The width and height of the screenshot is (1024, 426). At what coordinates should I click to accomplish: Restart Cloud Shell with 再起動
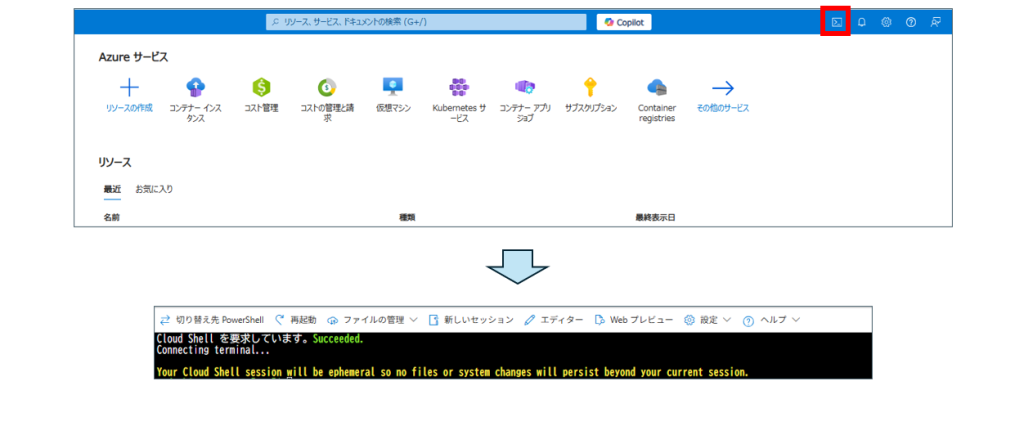pyautogui.click(x=296, y=320)
